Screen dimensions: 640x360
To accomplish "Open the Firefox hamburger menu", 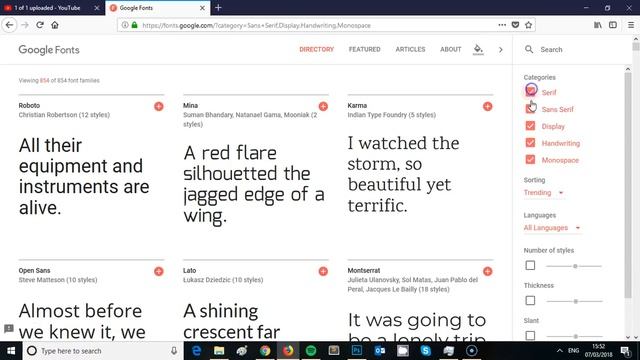I will coord(631,25).
